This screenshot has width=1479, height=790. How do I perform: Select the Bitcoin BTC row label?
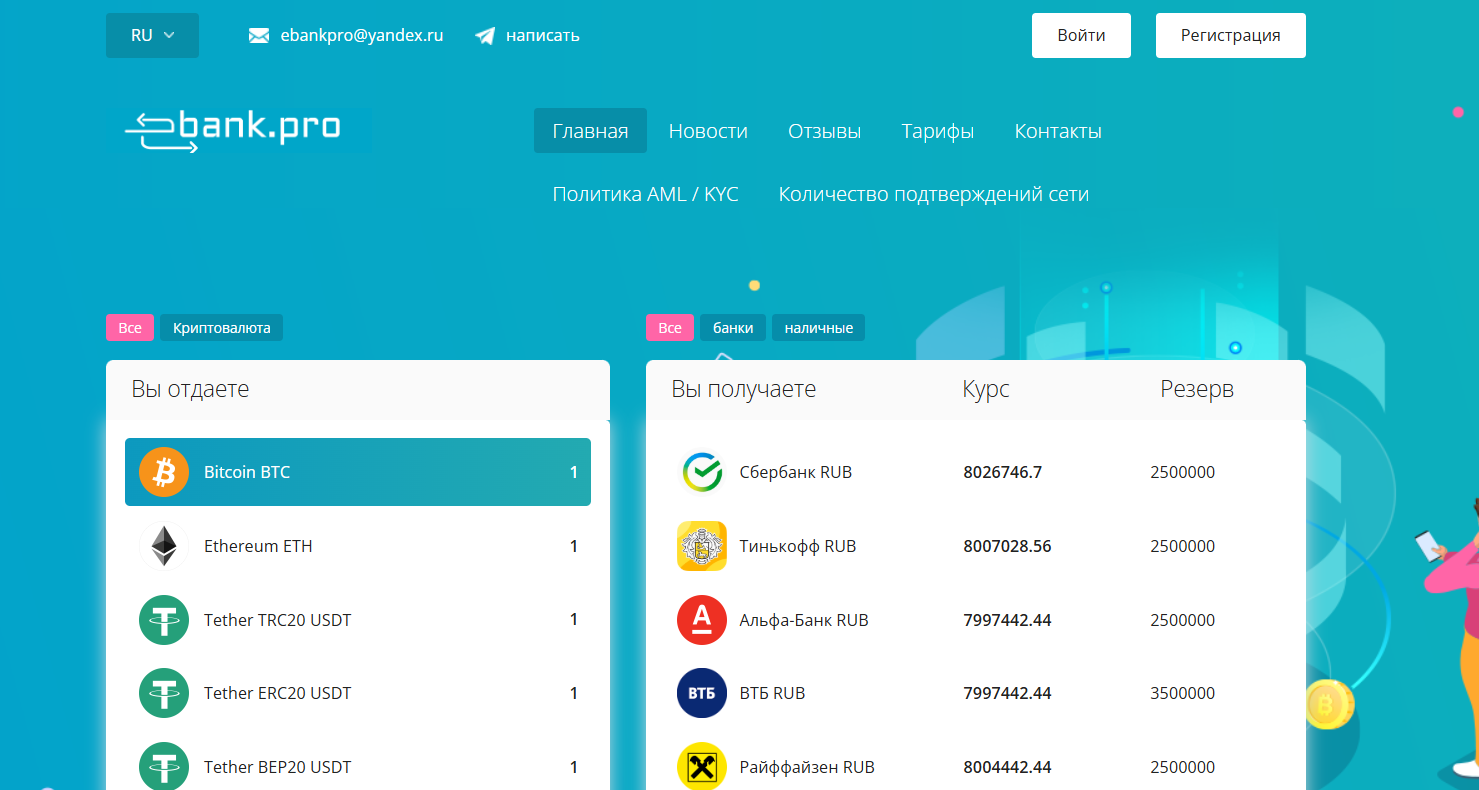pyautogui.click(x=247, y=472)
